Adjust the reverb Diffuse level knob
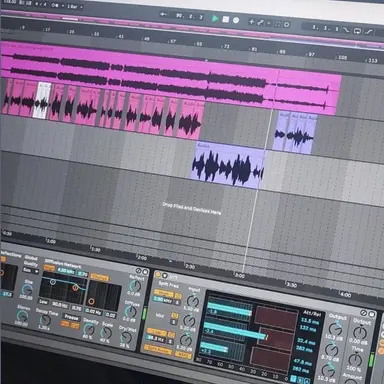 coord(130,311)
